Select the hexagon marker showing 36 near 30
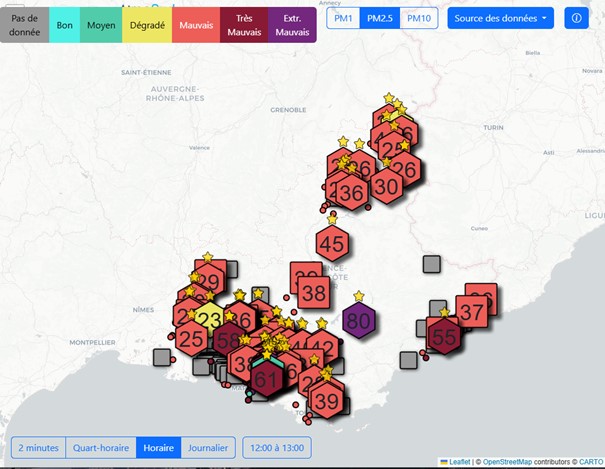The image size is (605, 469). pos(352,192)
